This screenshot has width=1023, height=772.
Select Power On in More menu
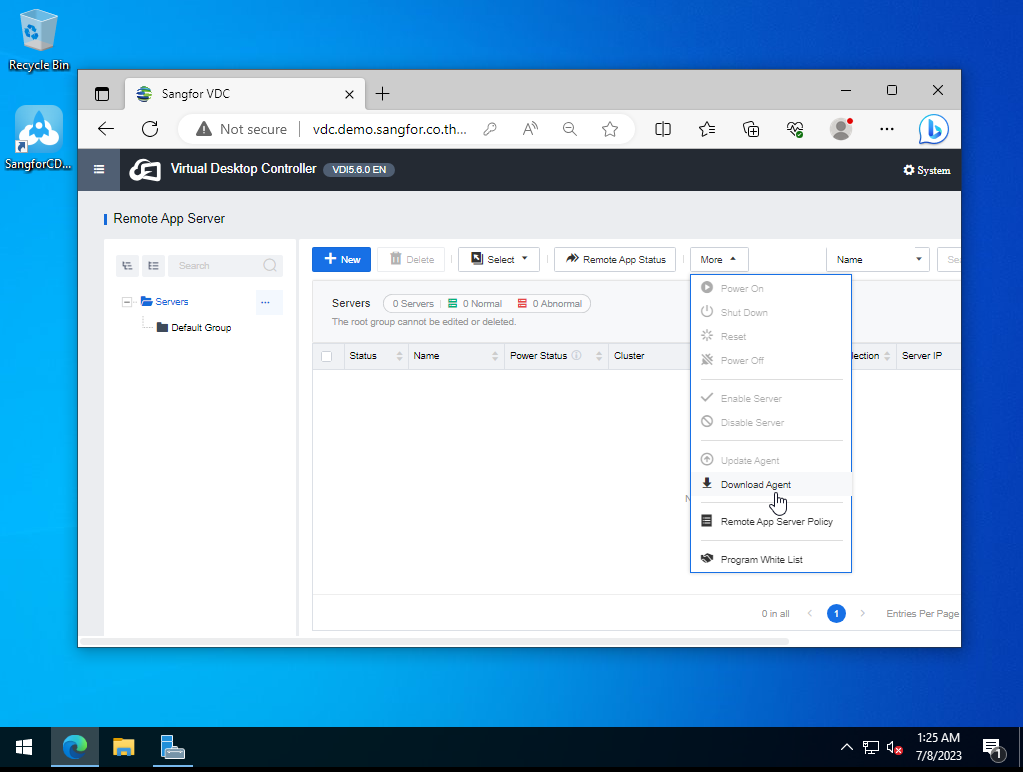771,288
